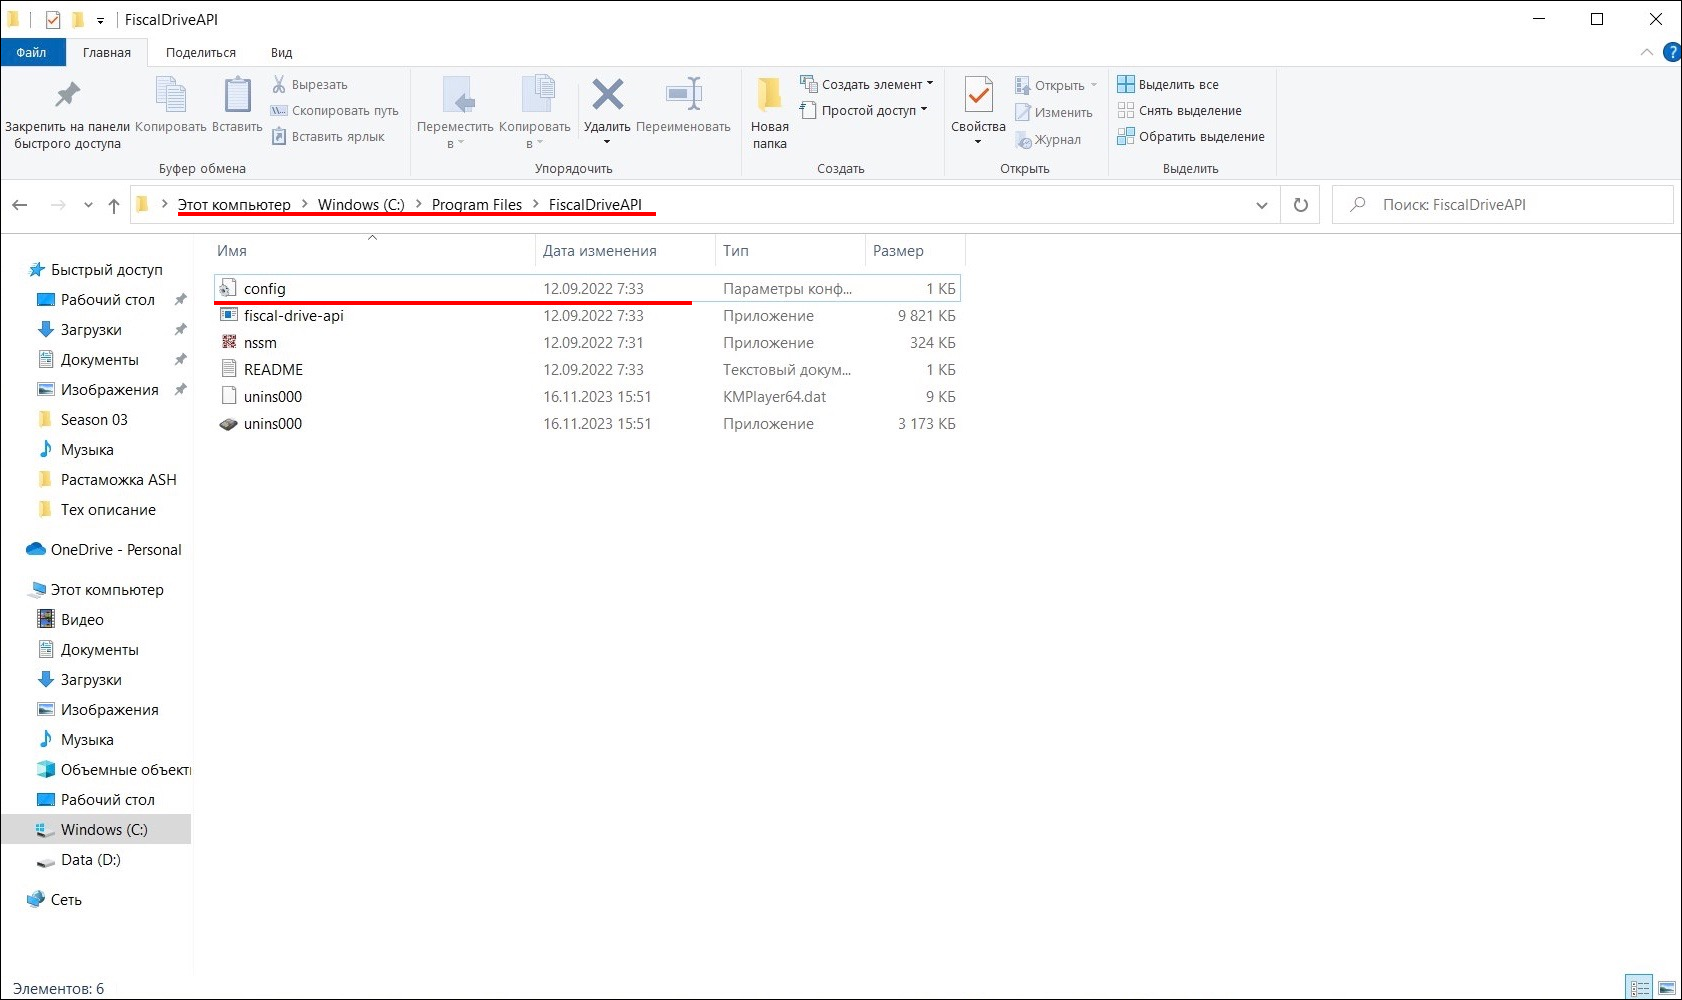Click Выделить все in ribbon
The width and height of the screenshot is (1682, 1000).
point(1168,84)
